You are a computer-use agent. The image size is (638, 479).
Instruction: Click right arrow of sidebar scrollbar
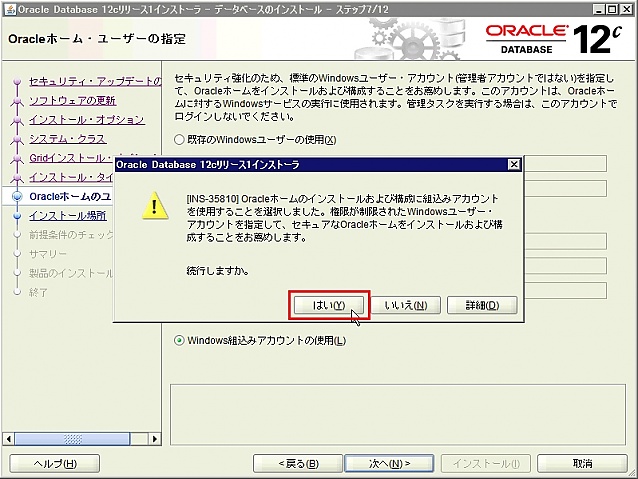(x=154, y=439)
